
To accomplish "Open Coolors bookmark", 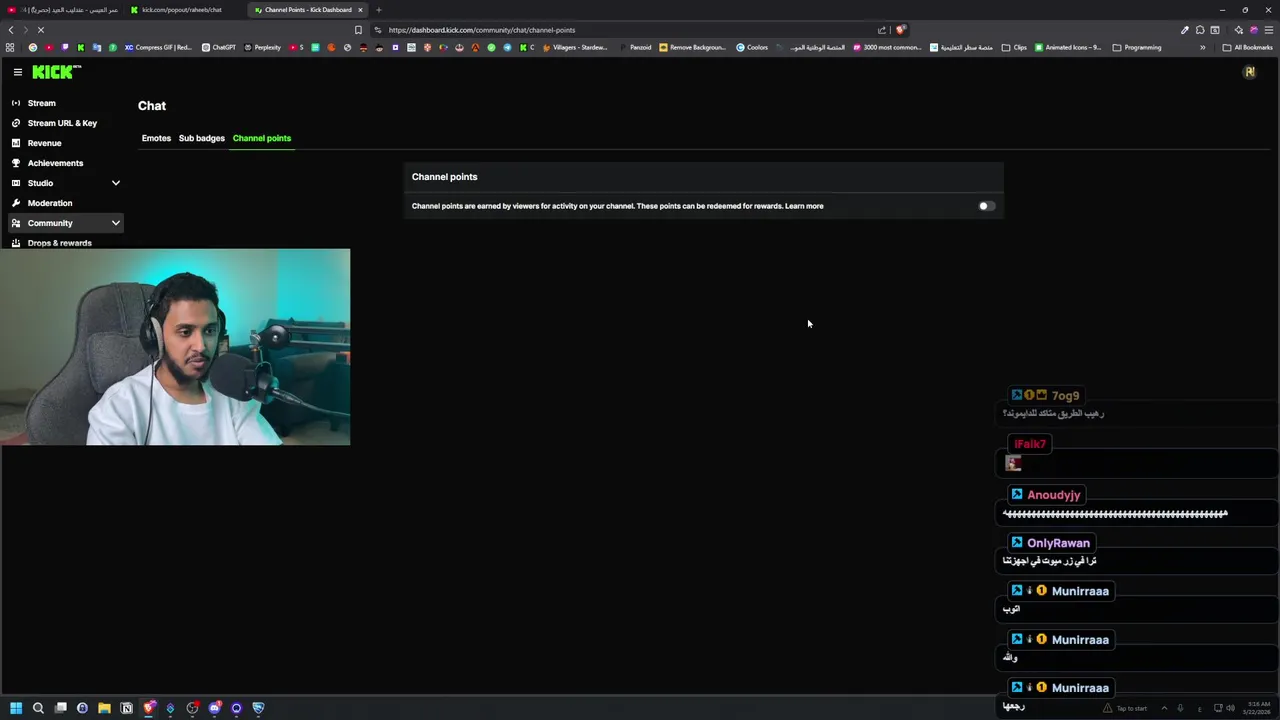I will point(752,47).
